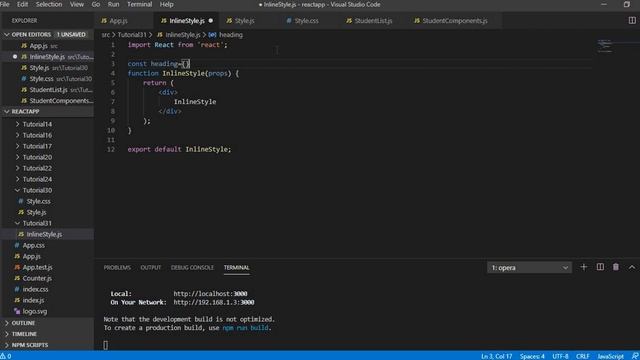Viewport: 640px width, 360px height.
Task: Expand the Tutorial17 folder
Action: pyautogui.click(x=17, y=146)
